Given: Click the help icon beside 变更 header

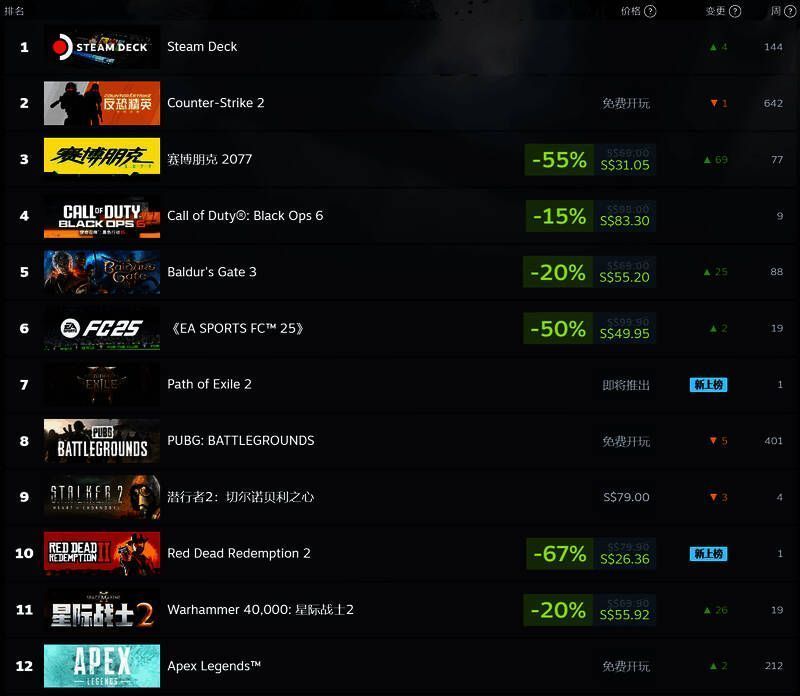Looking at the screenshot, I should tap(735, 11).
